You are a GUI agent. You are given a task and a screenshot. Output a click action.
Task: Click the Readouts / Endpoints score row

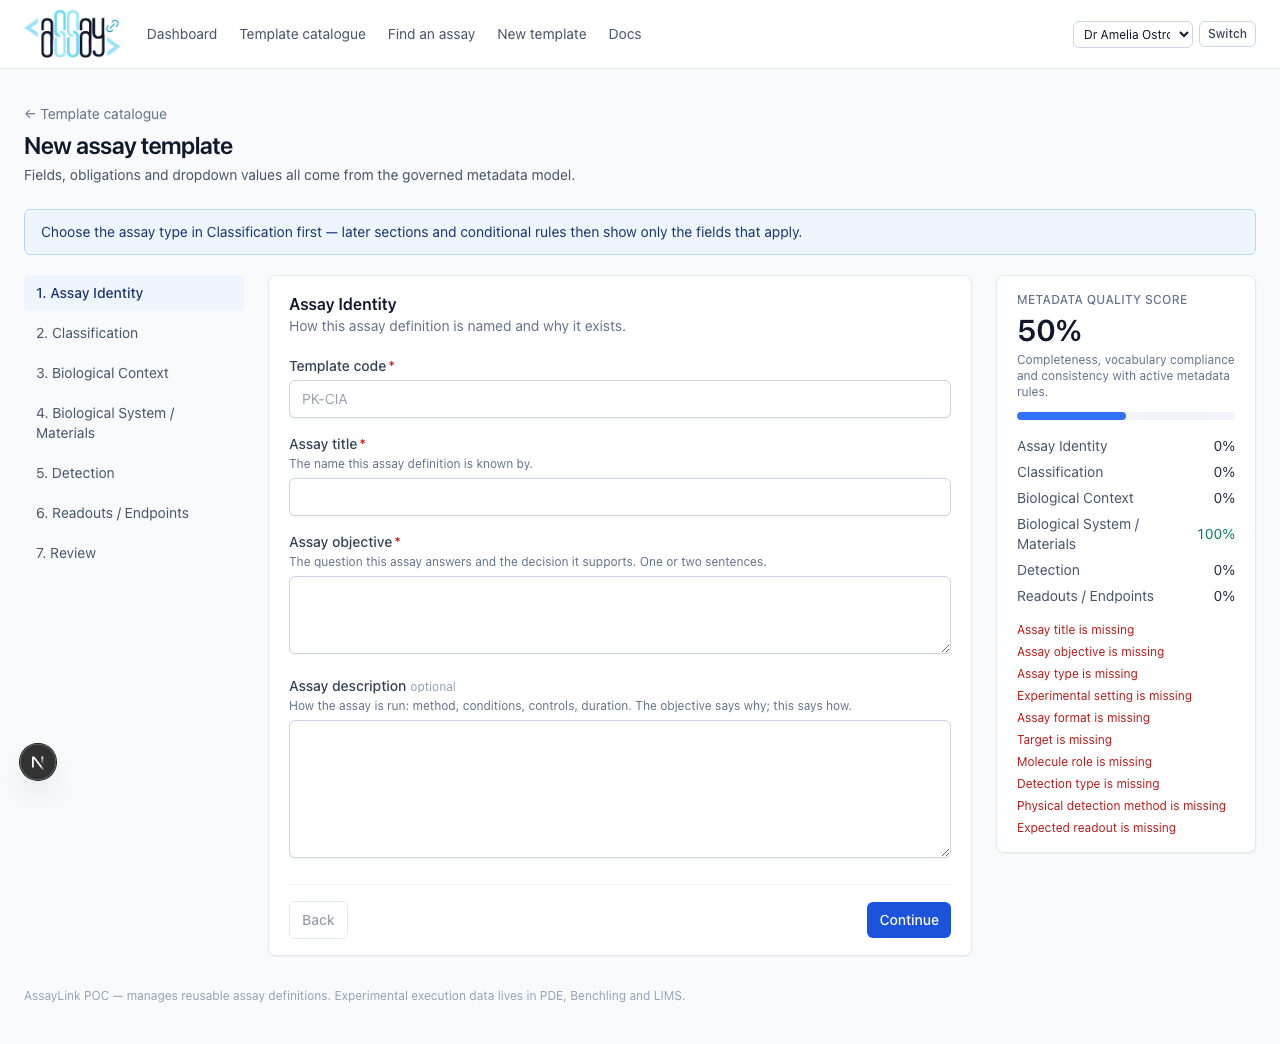pos(1126,596)
